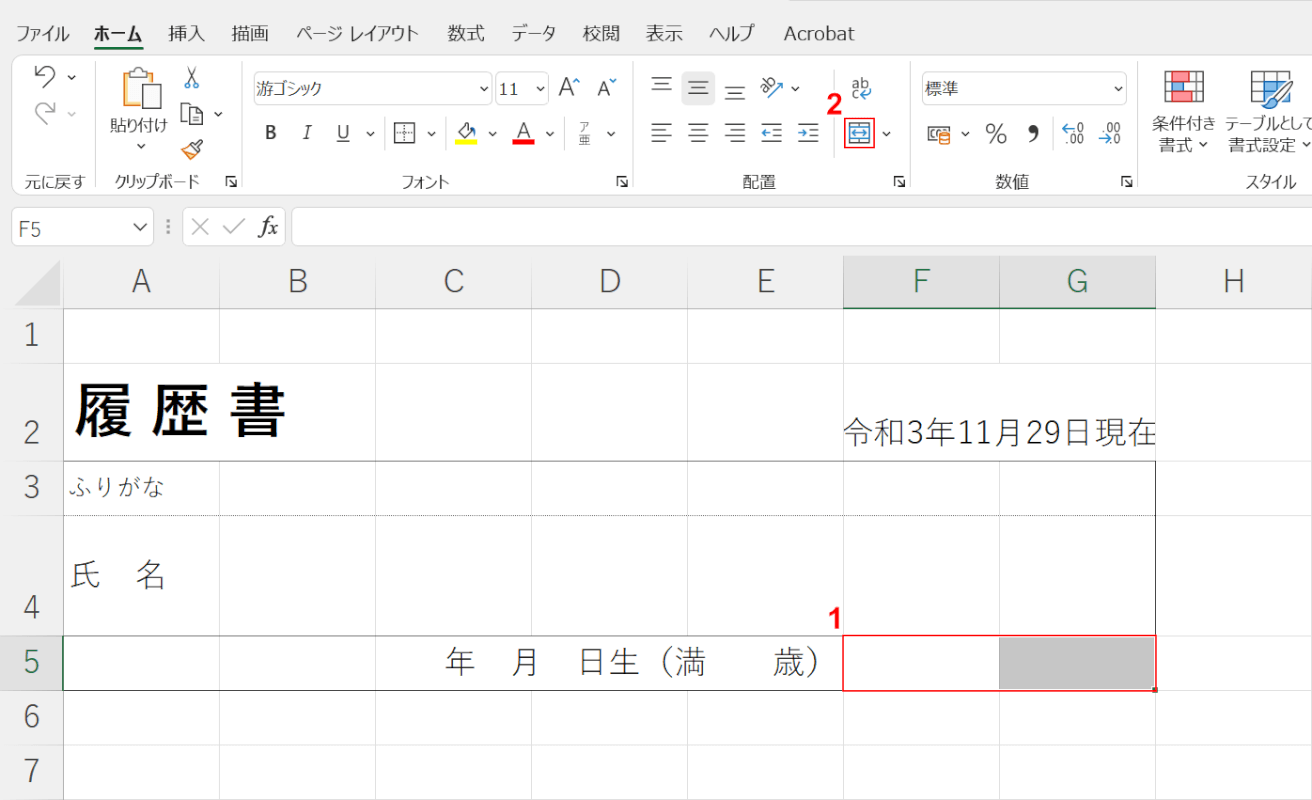Screen dimensions: 1312x800
Task: Click the Align Right icon
Action: [x=735, y=133]
